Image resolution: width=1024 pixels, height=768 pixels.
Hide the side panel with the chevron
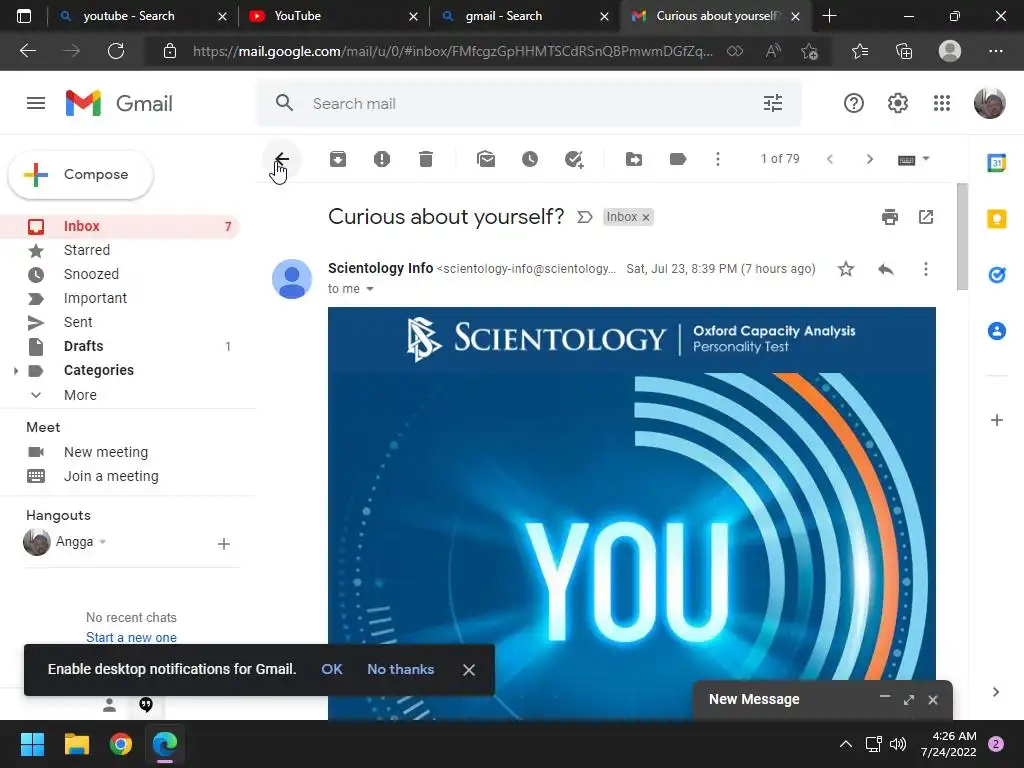tap(996, 692)
